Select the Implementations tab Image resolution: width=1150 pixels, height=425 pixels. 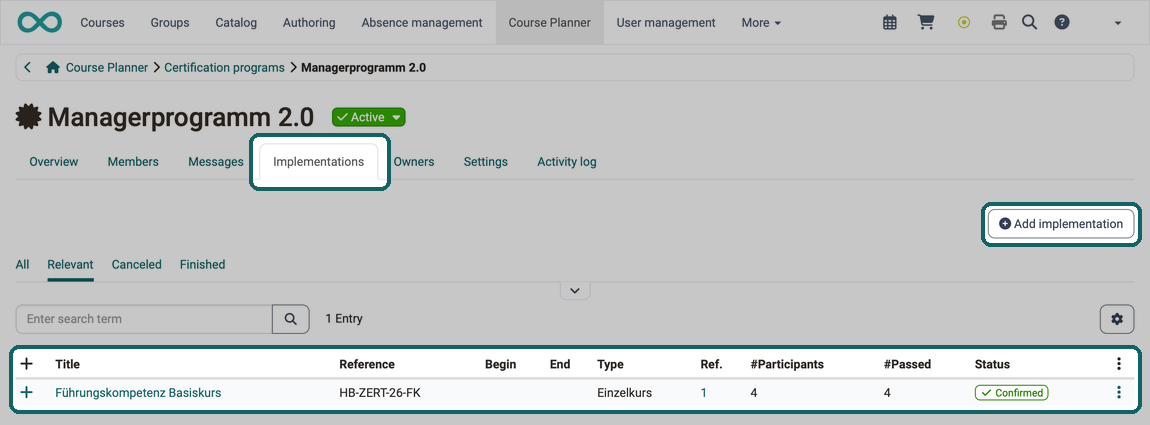pyautogui.click(x=318, y=161)
